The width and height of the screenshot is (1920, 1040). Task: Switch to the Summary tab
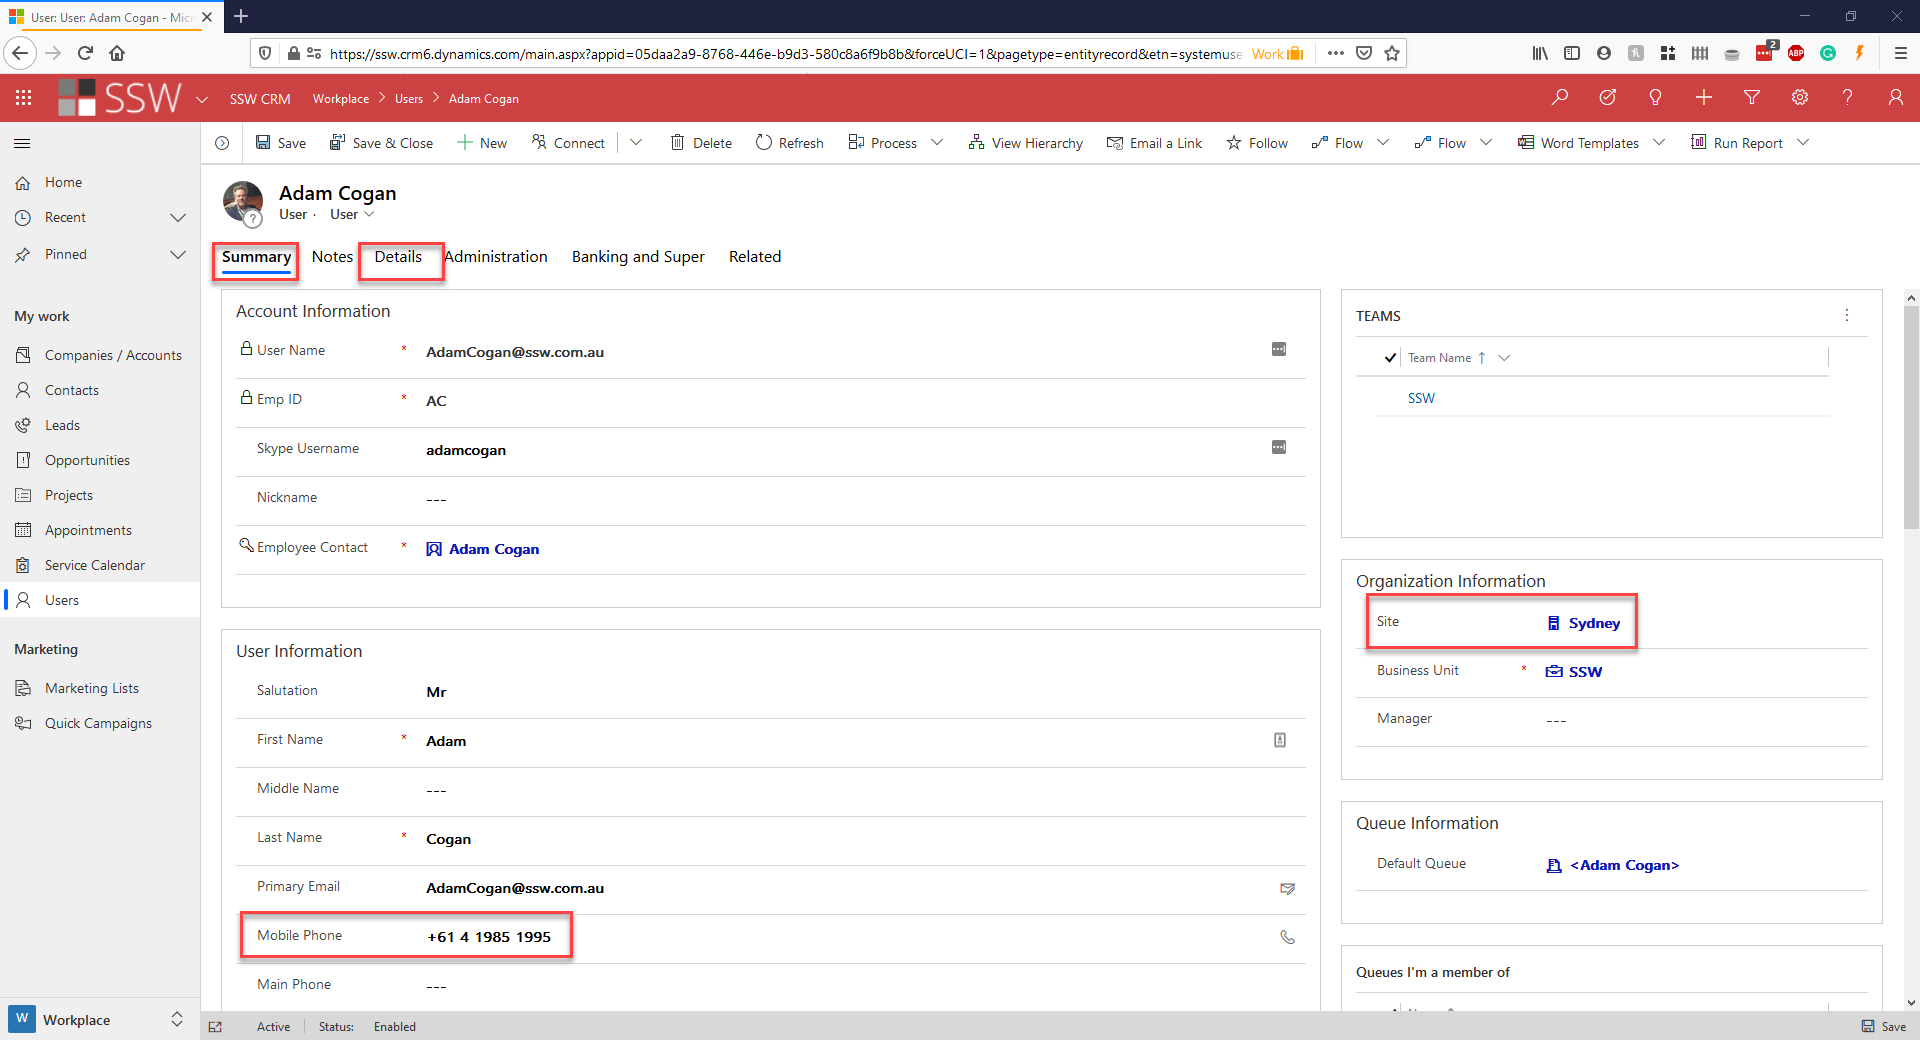(256, 257)
